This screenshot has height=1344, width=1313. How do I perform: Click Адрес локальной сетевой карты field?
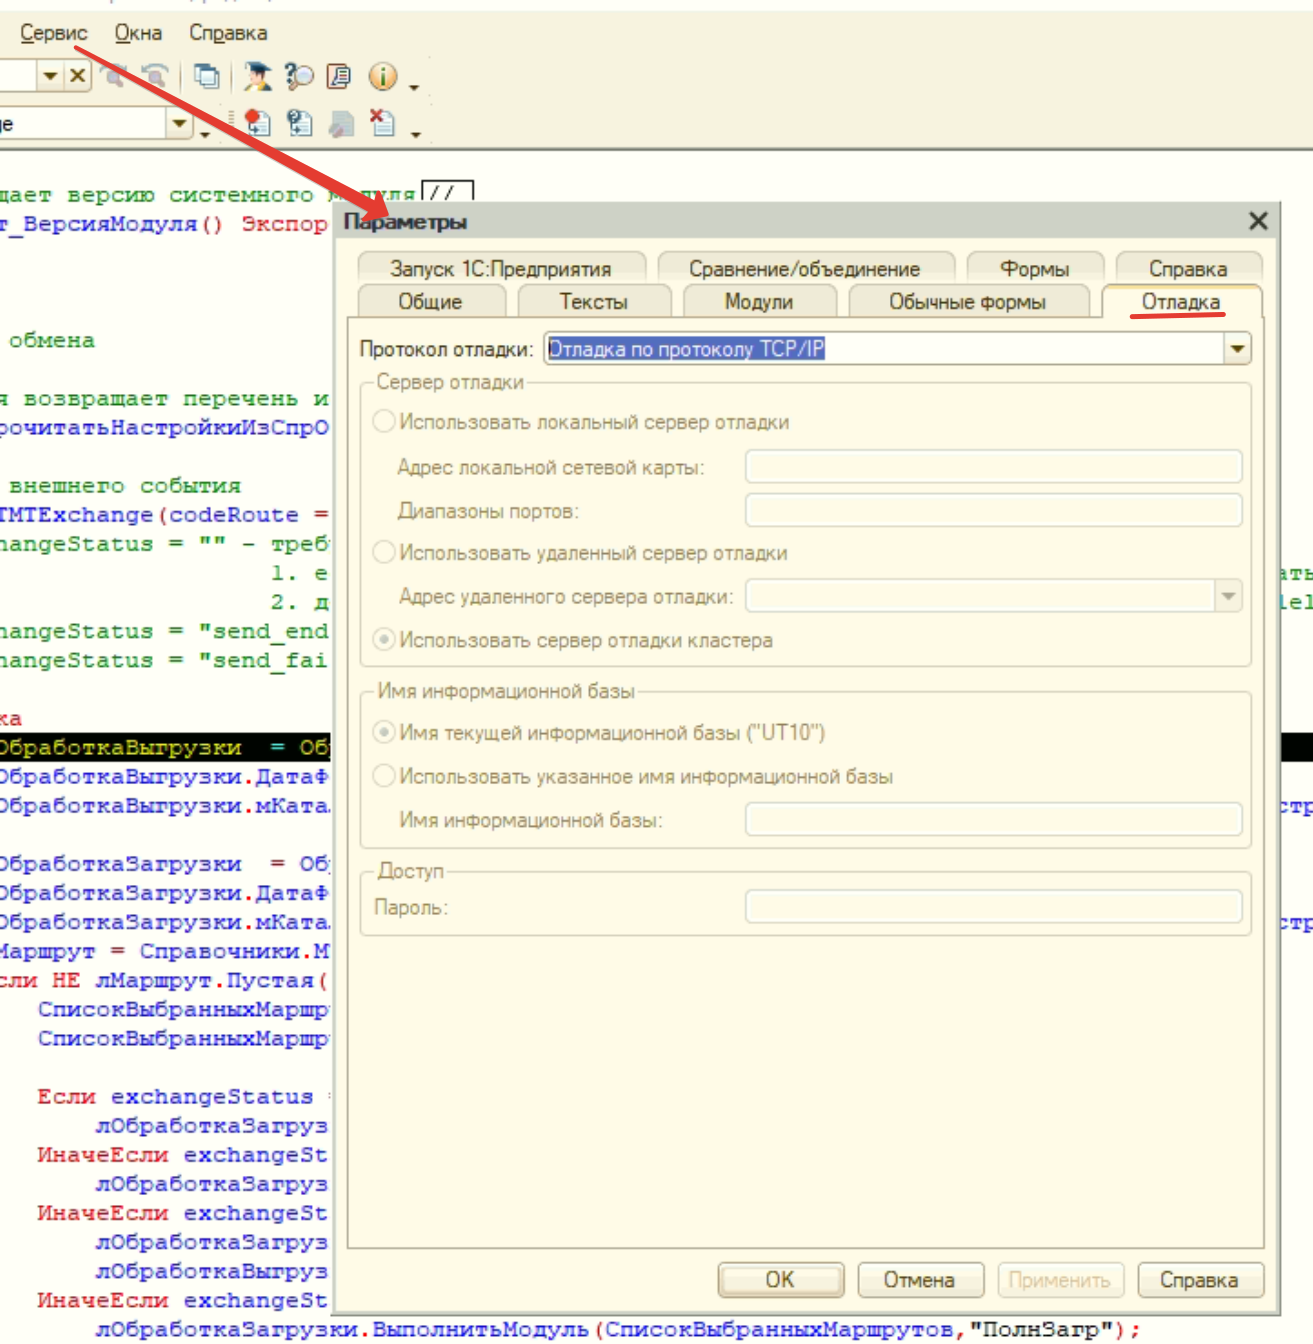tap(994, 466)
